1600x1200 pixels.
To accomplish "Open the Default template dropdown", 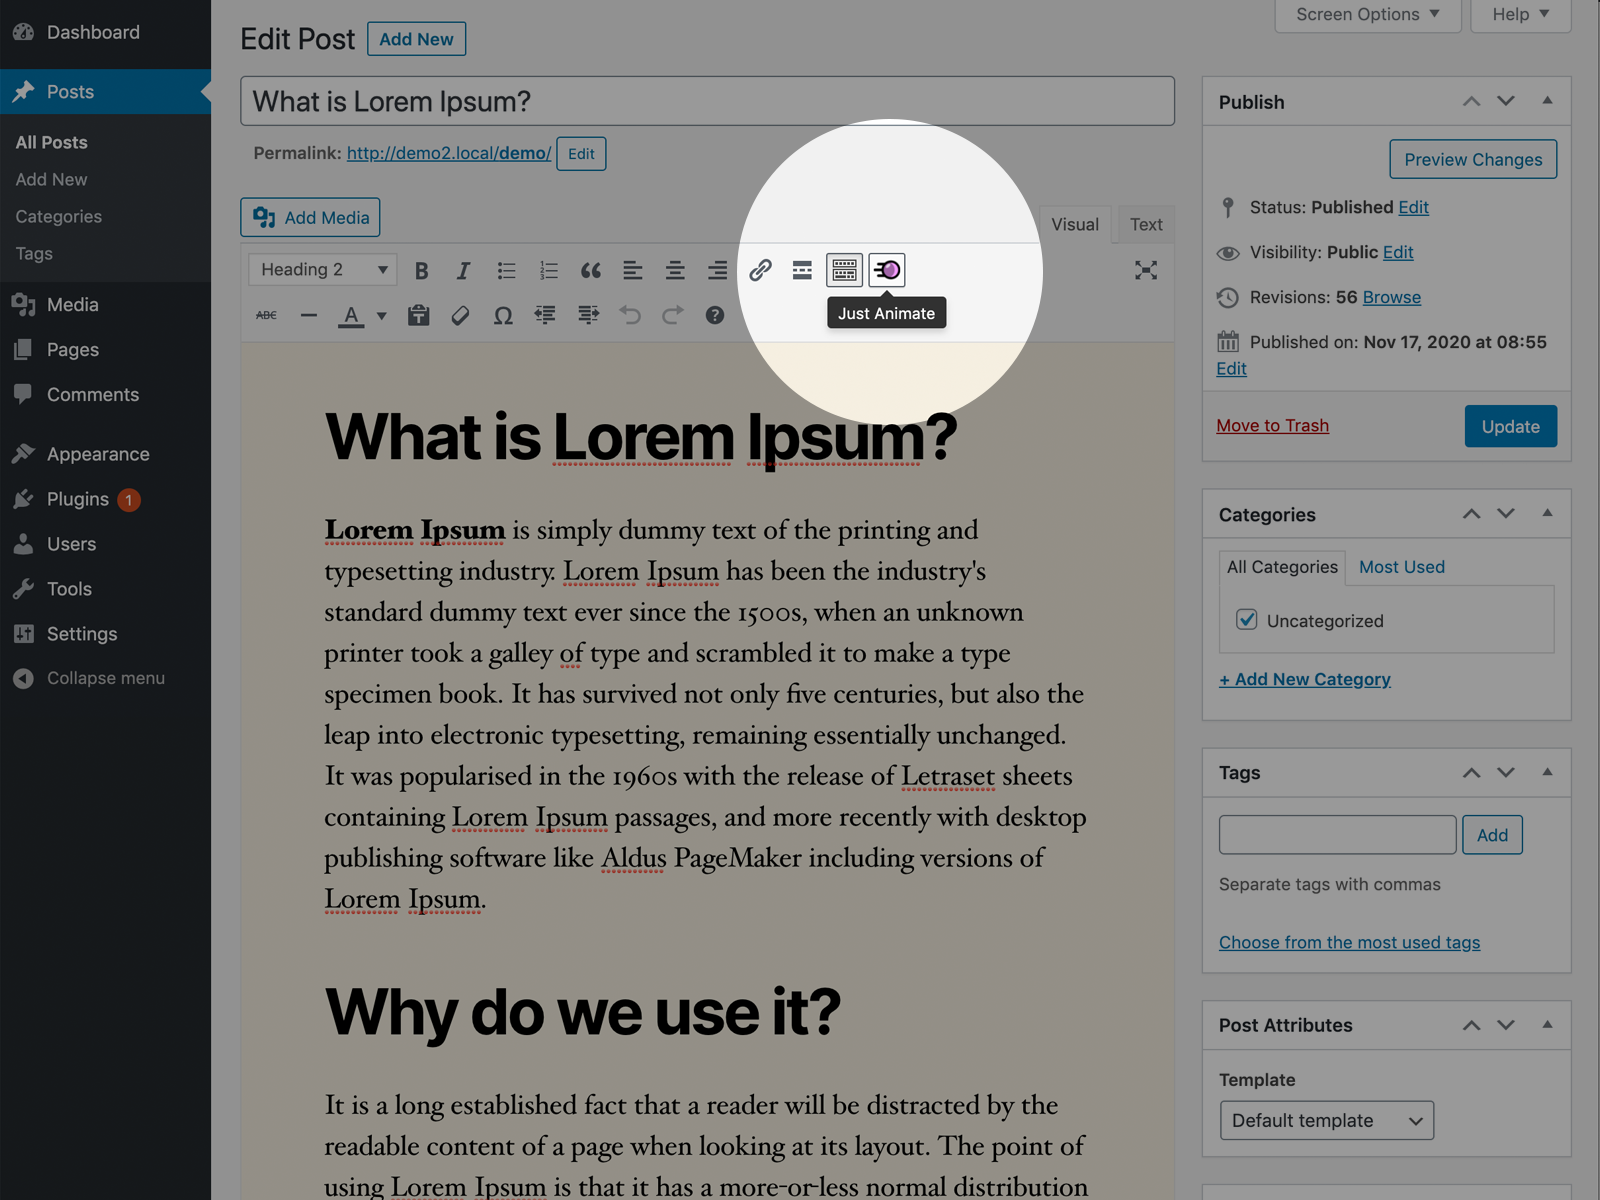I will pyautogui.click(x=1327, y=1120).
